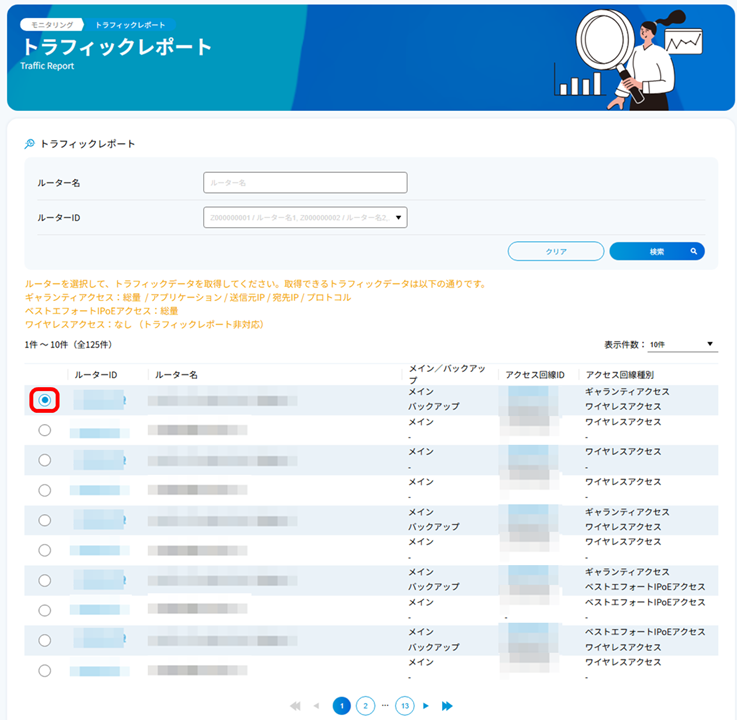Jump to the last page double-arrow icon
Viewport: 737px width, 720px height.
pos(447,706)
